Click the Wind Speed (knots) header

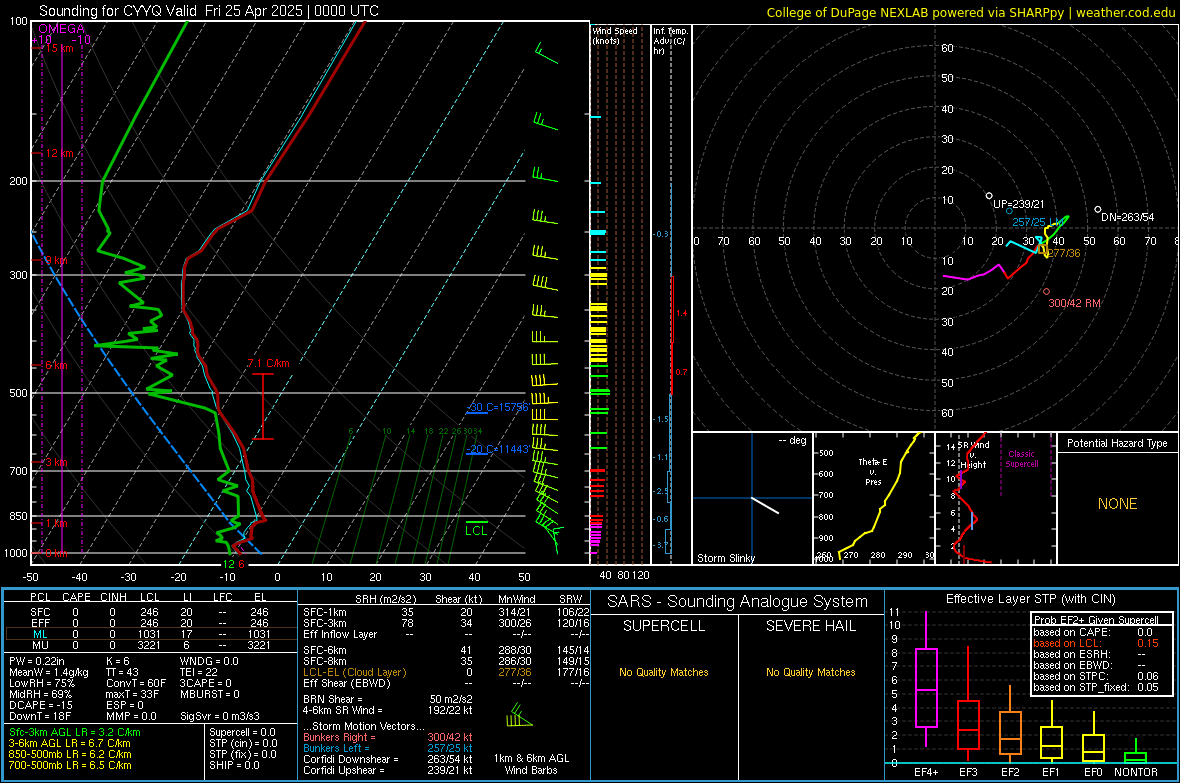[615, 35]
